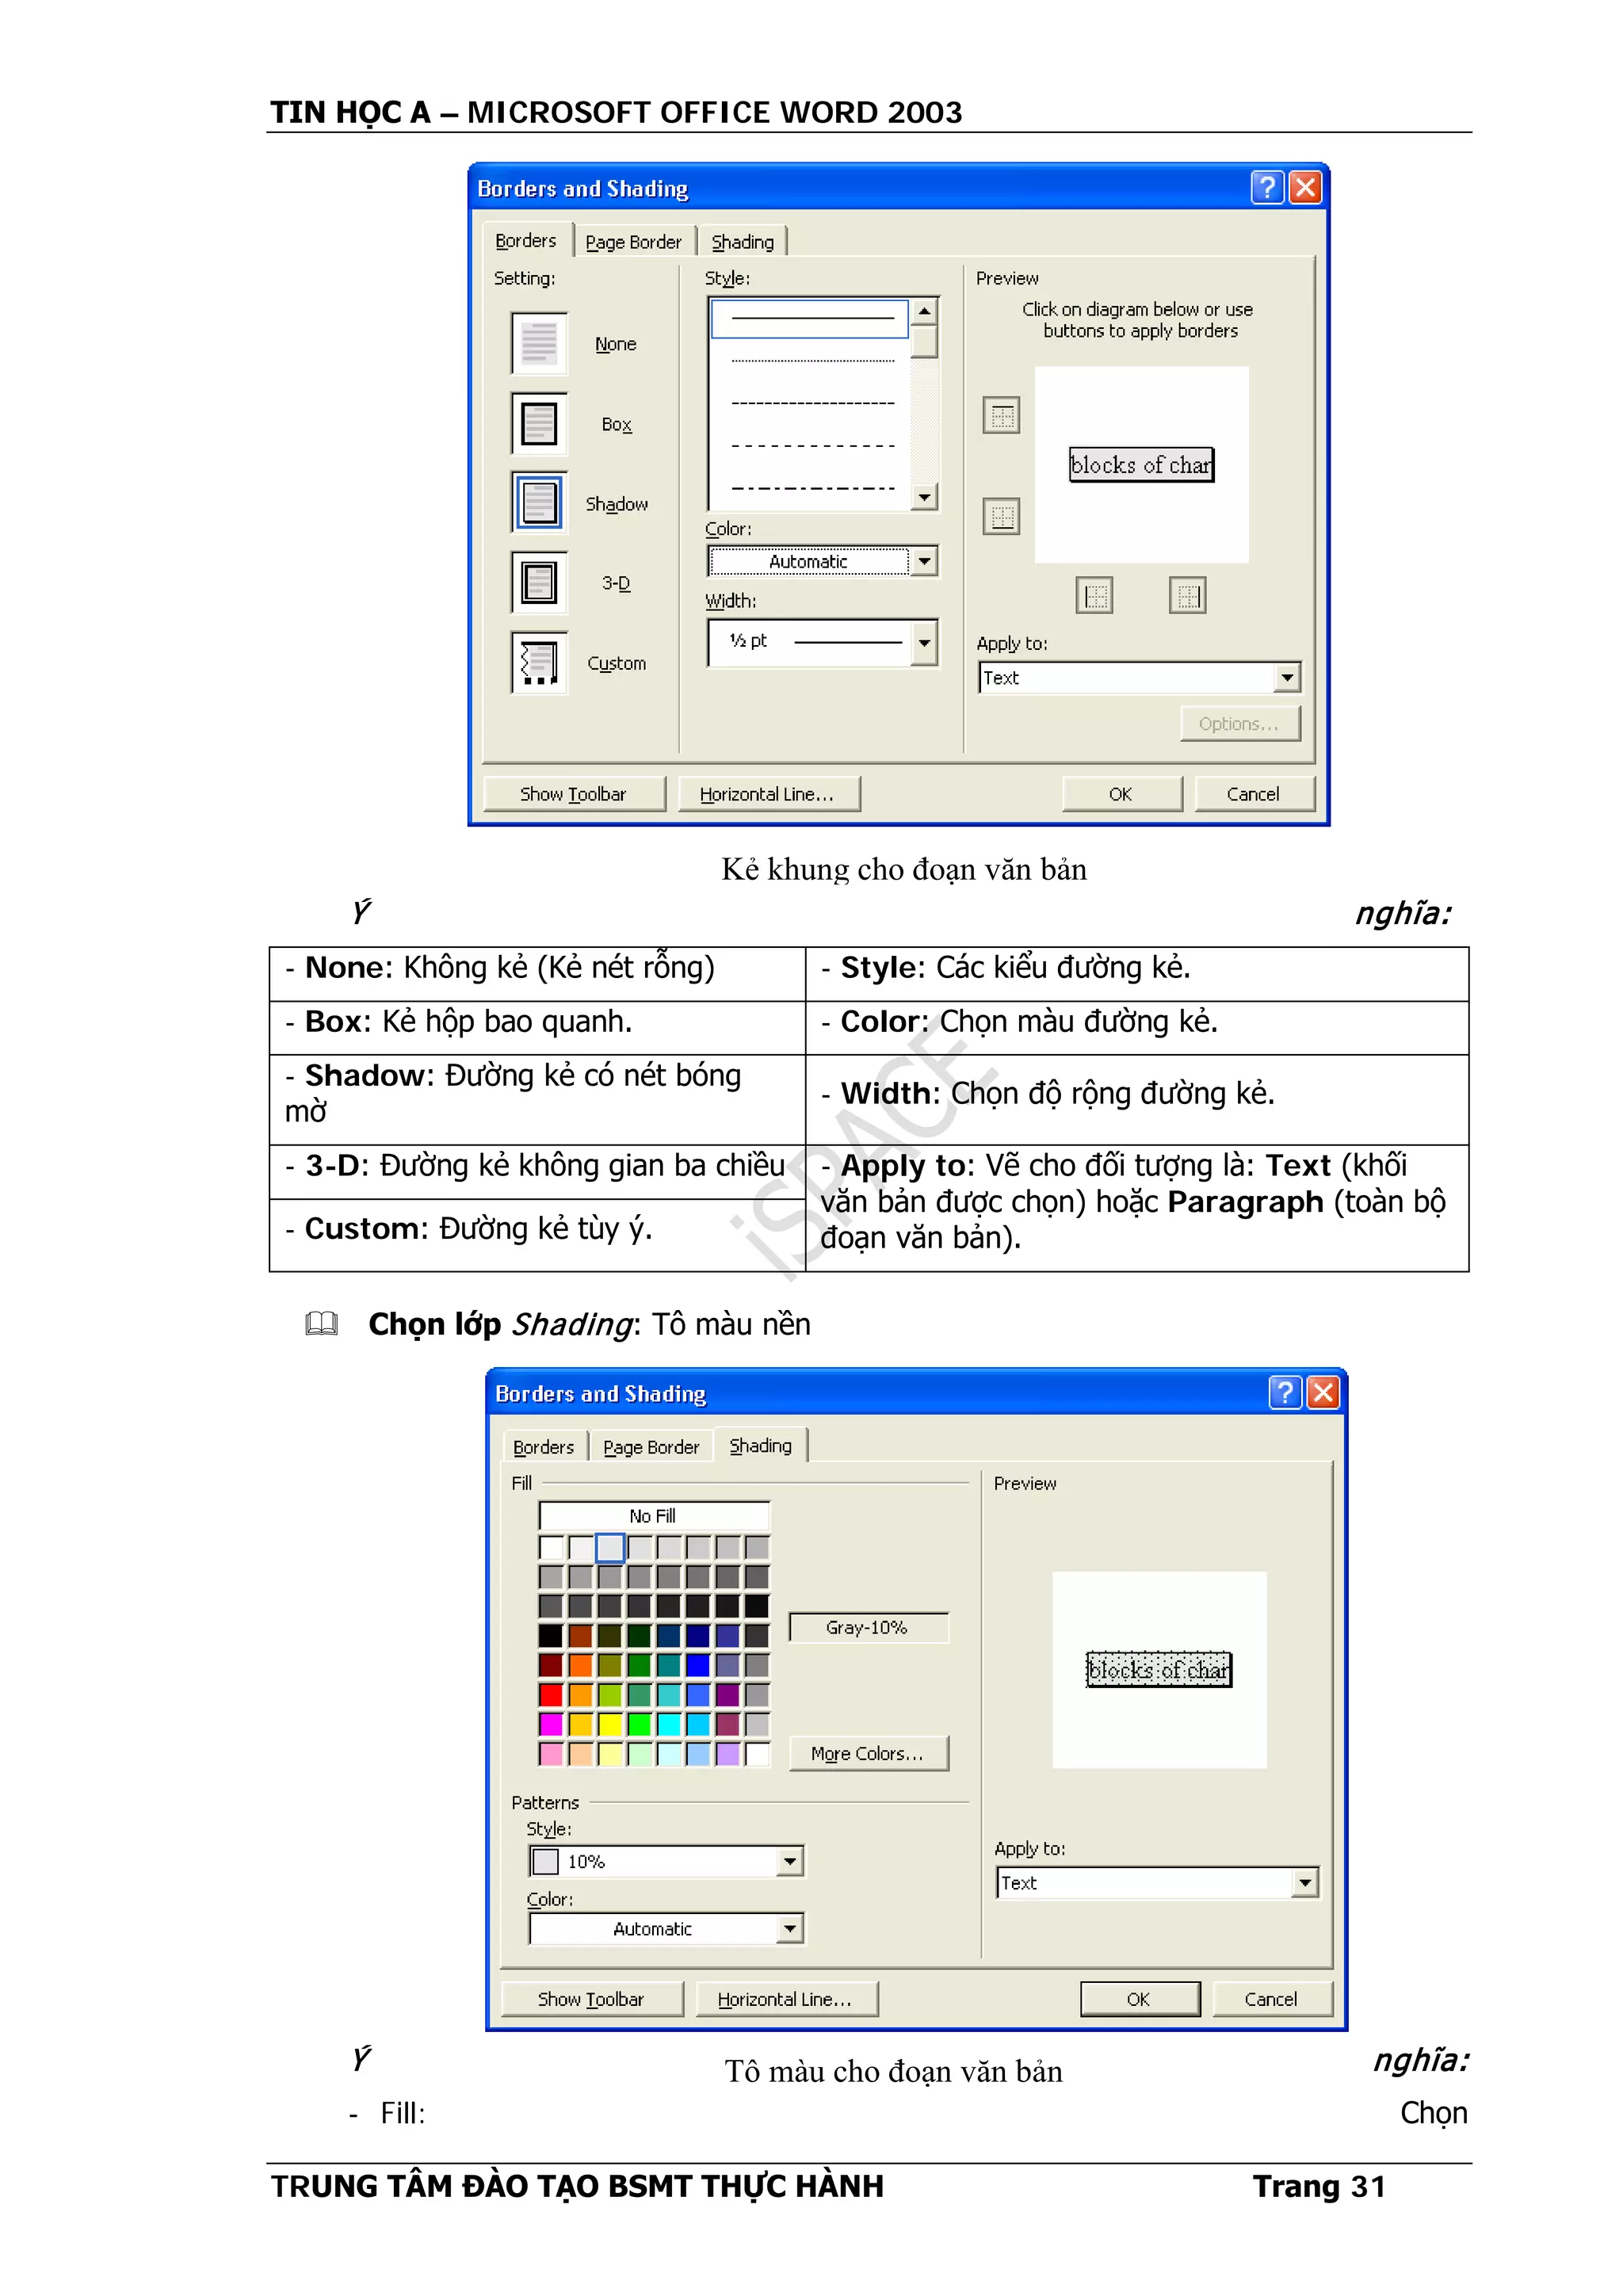The height and width of the screenshot is (2296, 1623).
Task: Click Show Toolbar in the Borders dialog
Action: (x=574, y=794)
